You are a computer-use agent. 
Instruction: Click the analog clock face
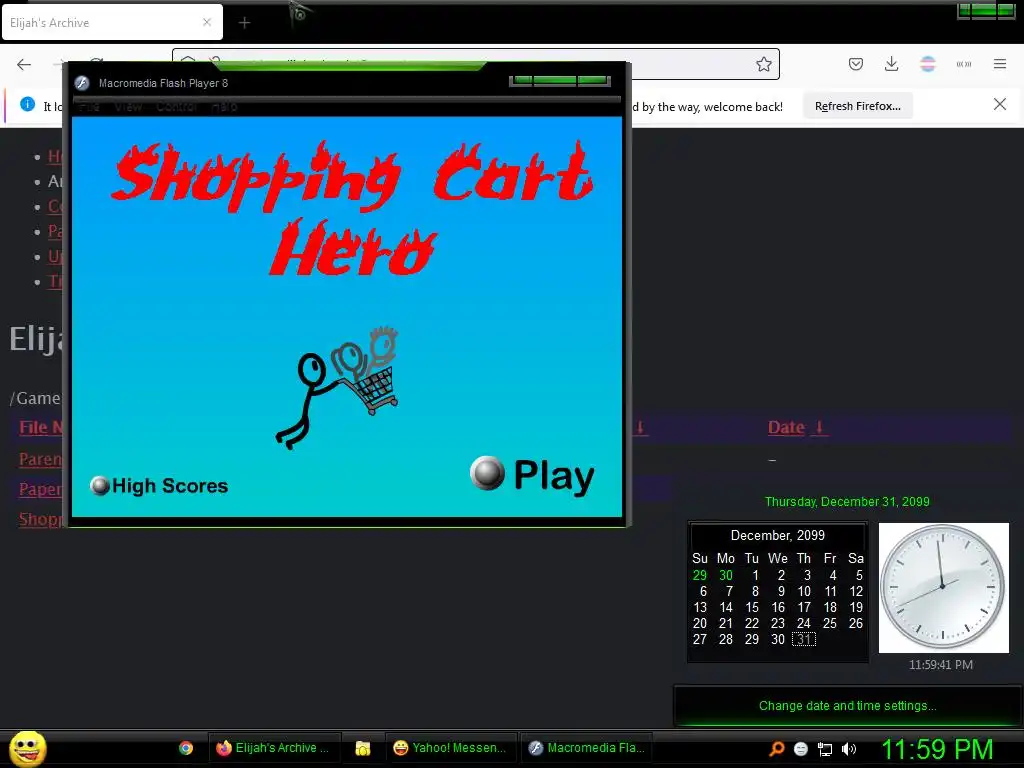pyautogui.click(x=943, y=587)
